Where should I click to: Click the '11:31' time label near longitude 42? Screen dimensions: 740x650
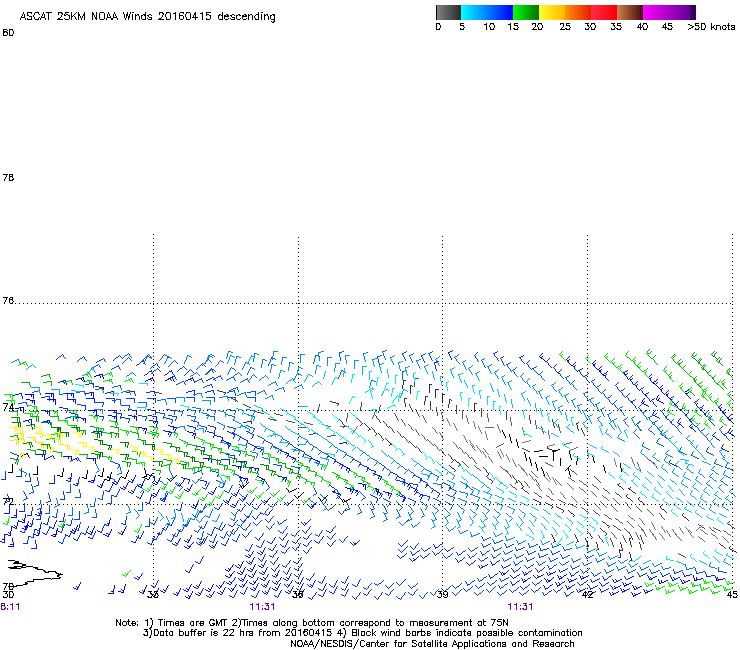(x=520, y=607)
